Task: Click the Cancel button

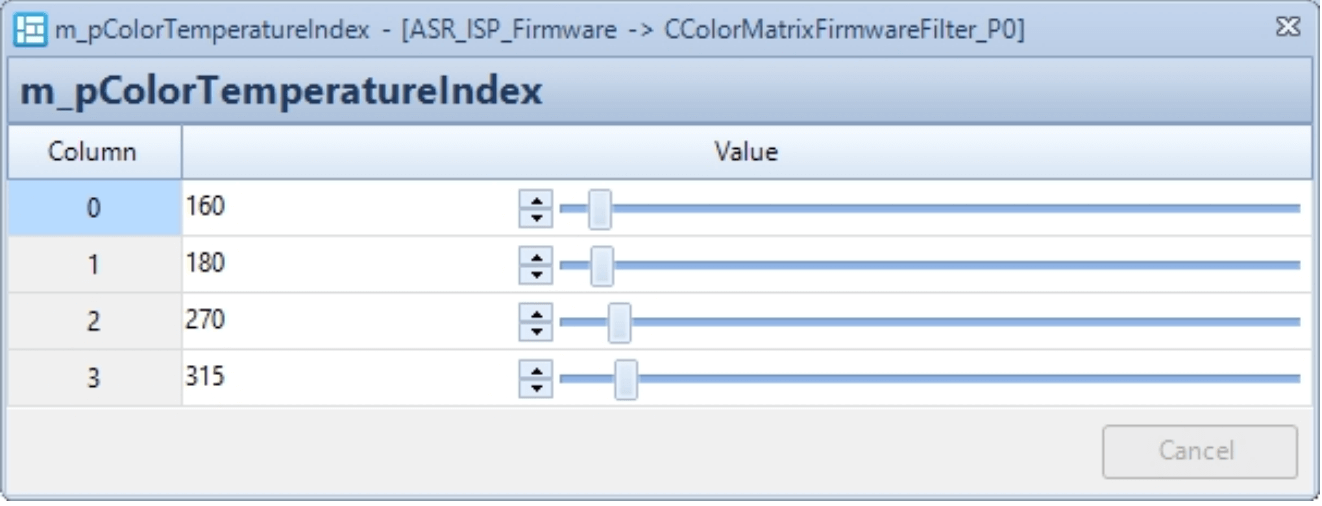Action: (1199, 450)
